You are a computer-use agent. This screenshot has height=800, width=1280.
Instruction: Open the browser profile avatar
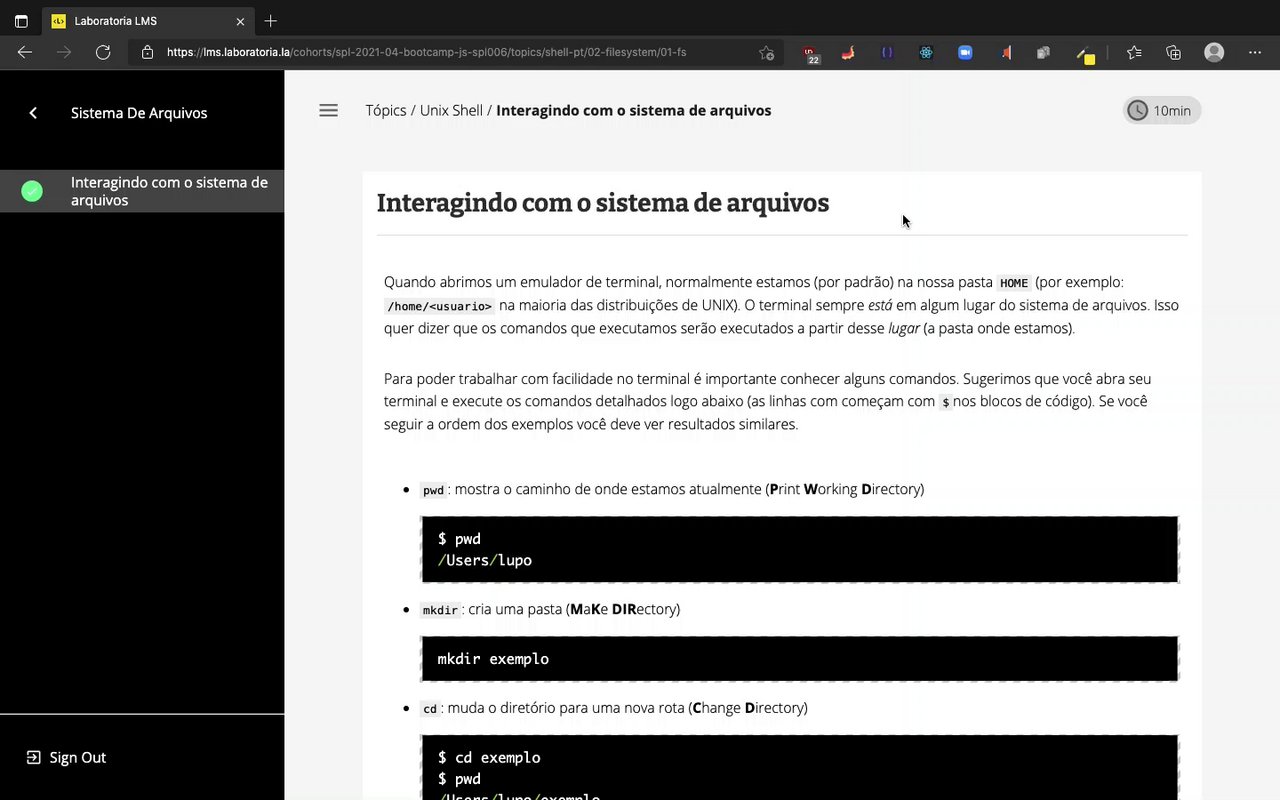click(x=1214, y=52)
